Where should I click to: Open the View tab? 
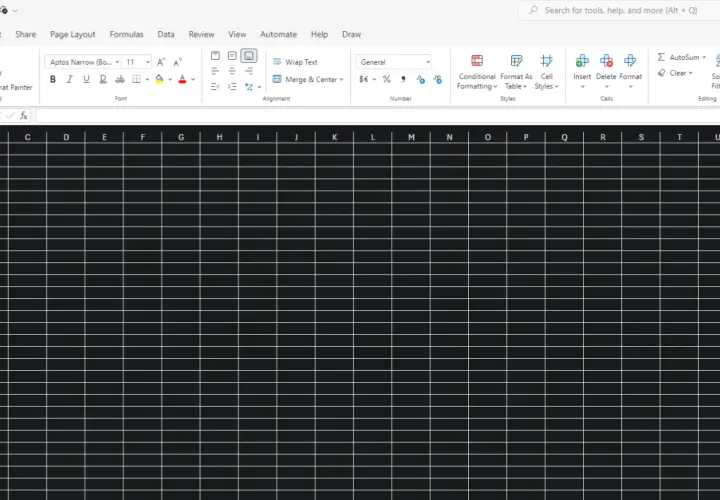(x=237, y=34)
